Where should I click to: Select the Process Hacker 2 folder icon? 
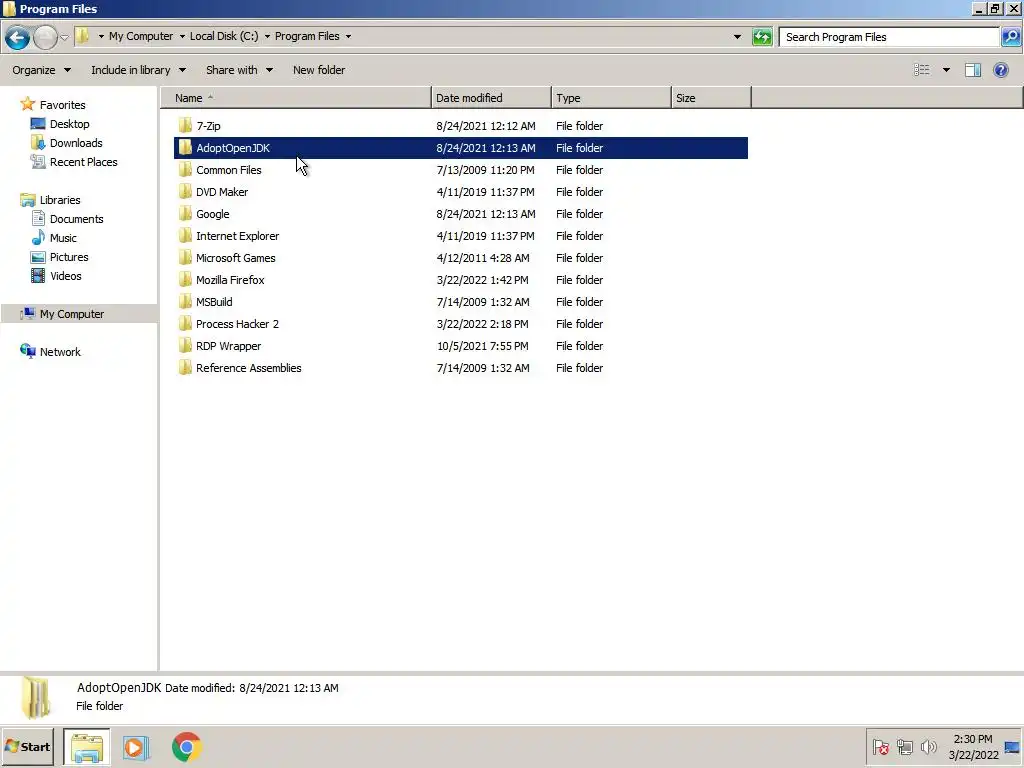(185, 324)
